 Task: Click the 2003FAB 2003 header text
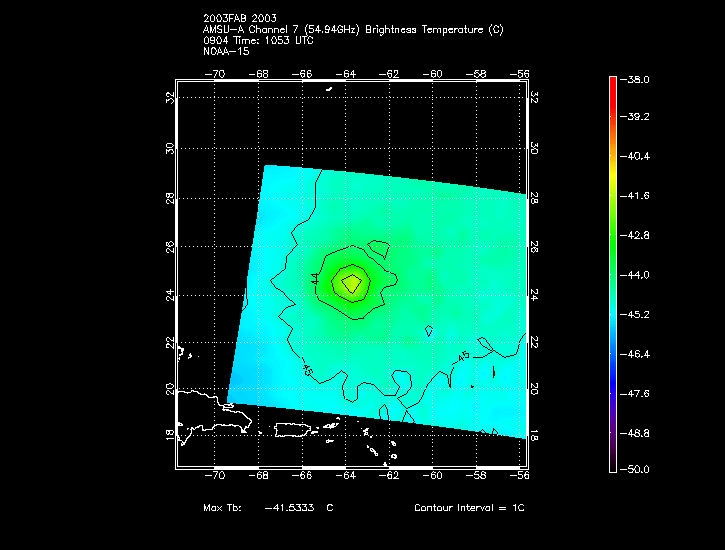coord(240,18)
